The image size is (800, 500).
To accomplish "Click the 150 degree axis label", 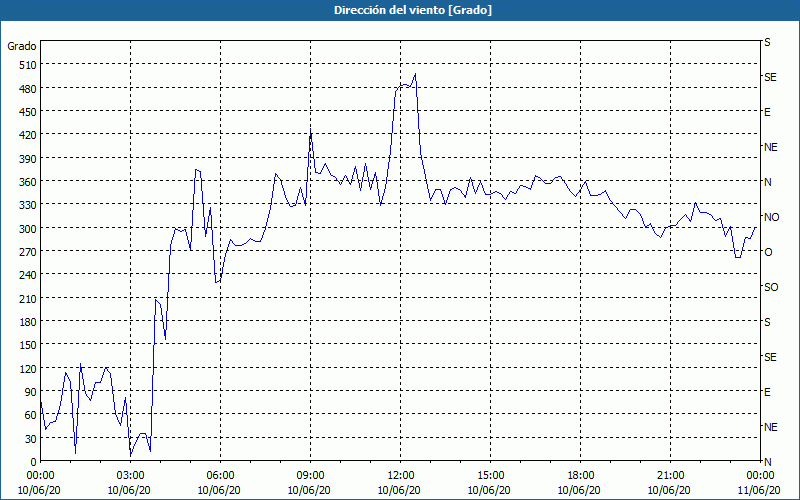I will point(28,345).
